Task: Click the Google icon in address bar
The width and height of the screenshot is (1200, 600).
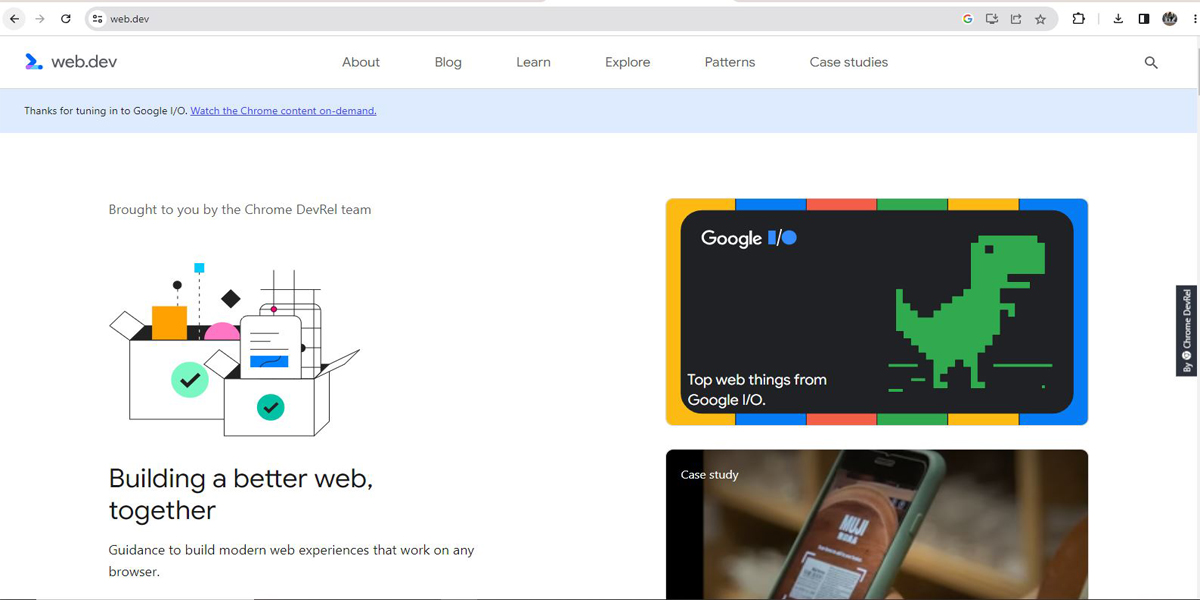Action: point(967,19)
